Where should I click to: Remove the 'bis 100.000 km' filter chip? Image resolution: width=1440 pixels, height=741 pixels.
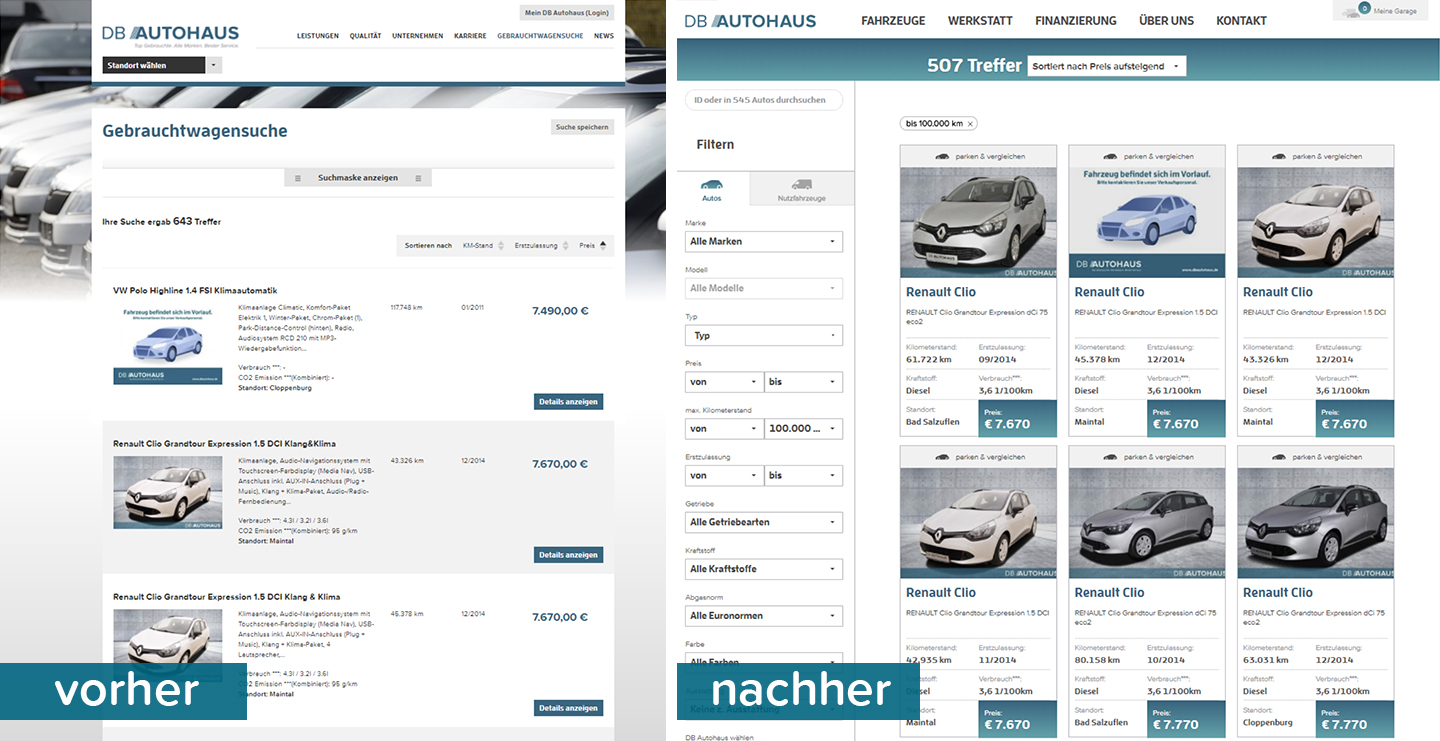point(970,124)
